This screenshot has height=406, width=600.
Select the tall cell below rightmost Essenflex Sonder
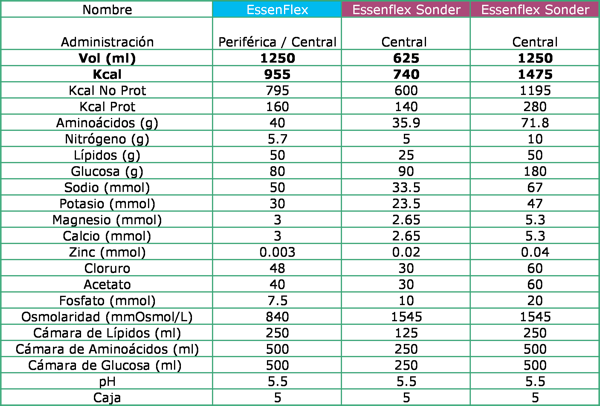click(535, 33)
